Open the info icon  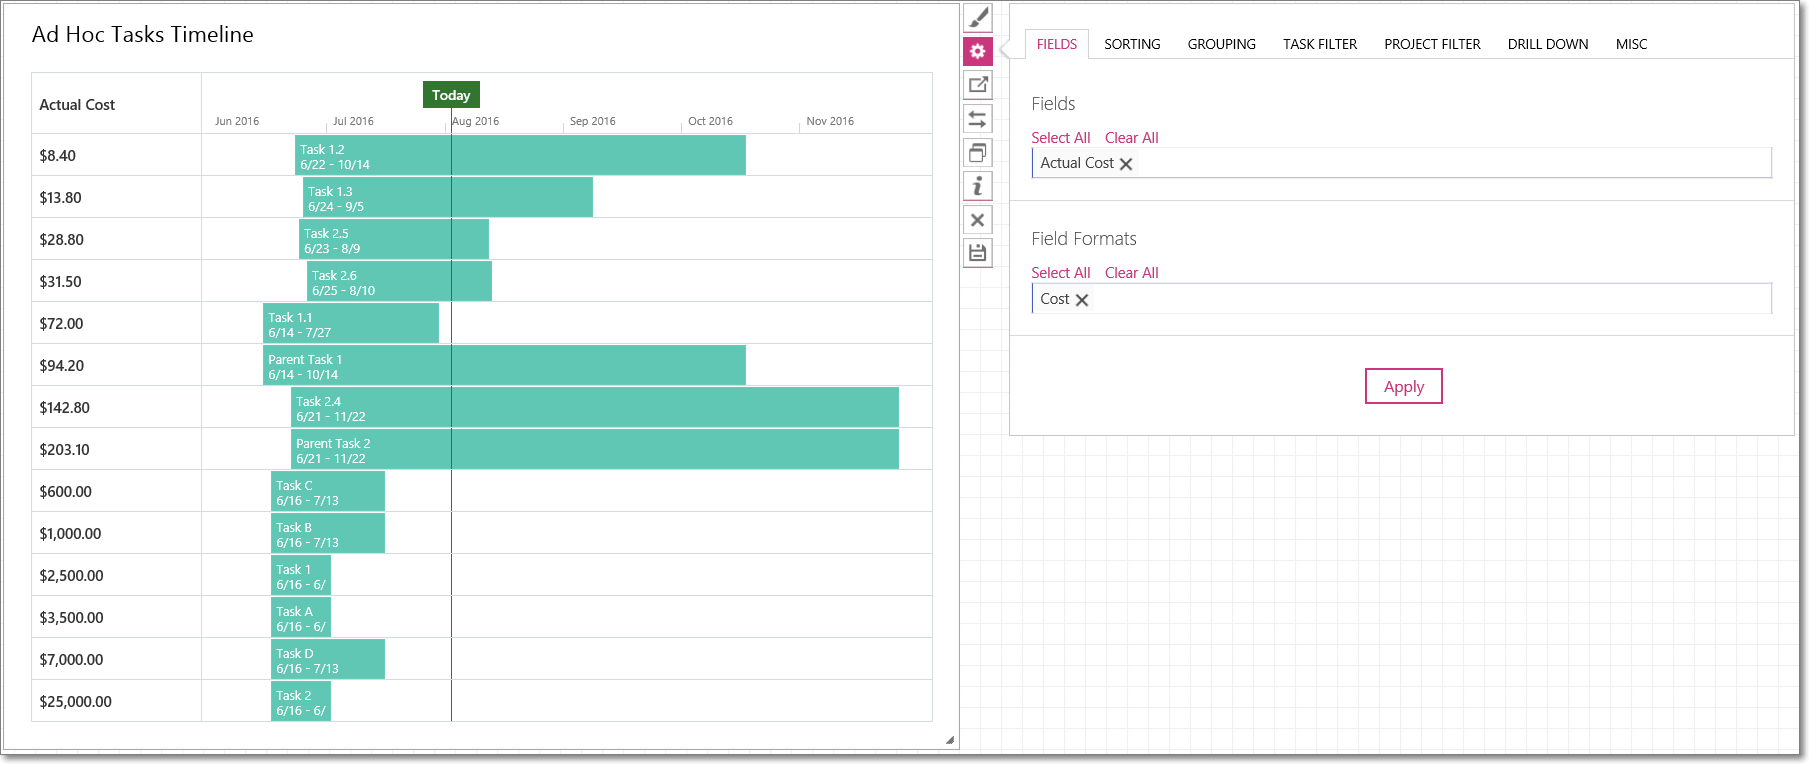pos(978,186)
